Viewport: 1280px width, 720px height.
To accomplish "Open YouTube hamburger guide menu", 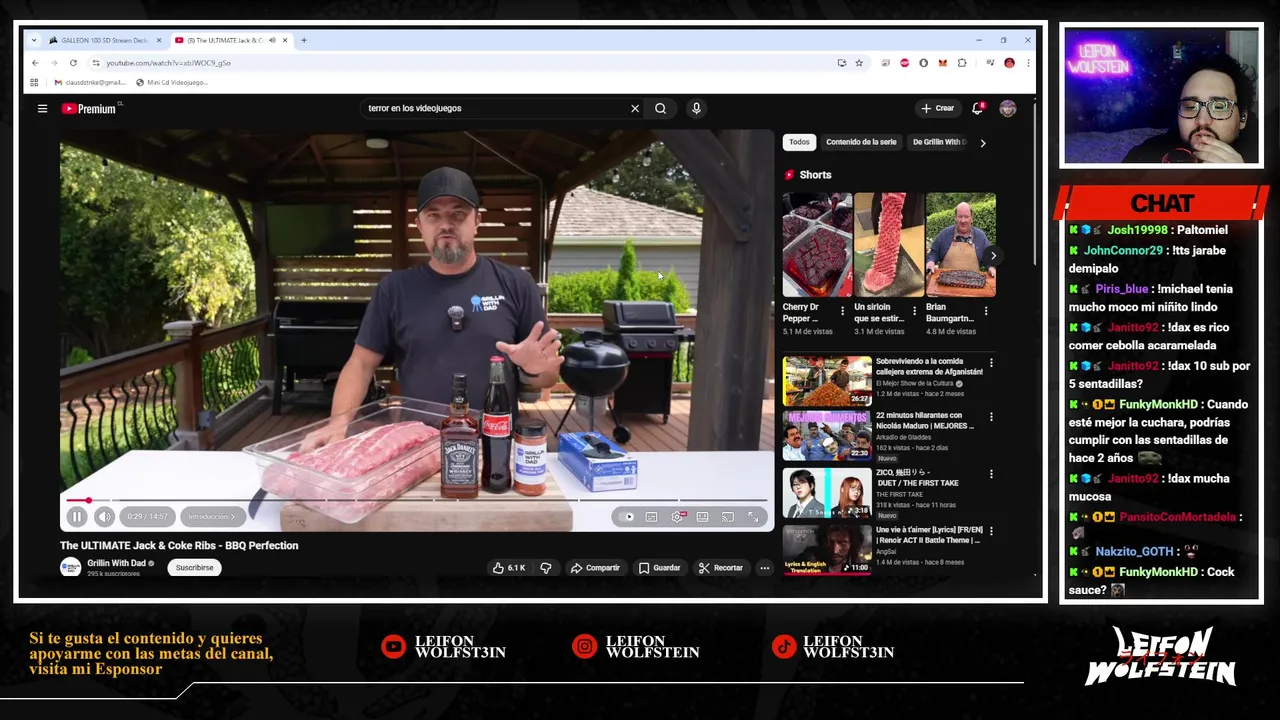I will coord(42,108).
